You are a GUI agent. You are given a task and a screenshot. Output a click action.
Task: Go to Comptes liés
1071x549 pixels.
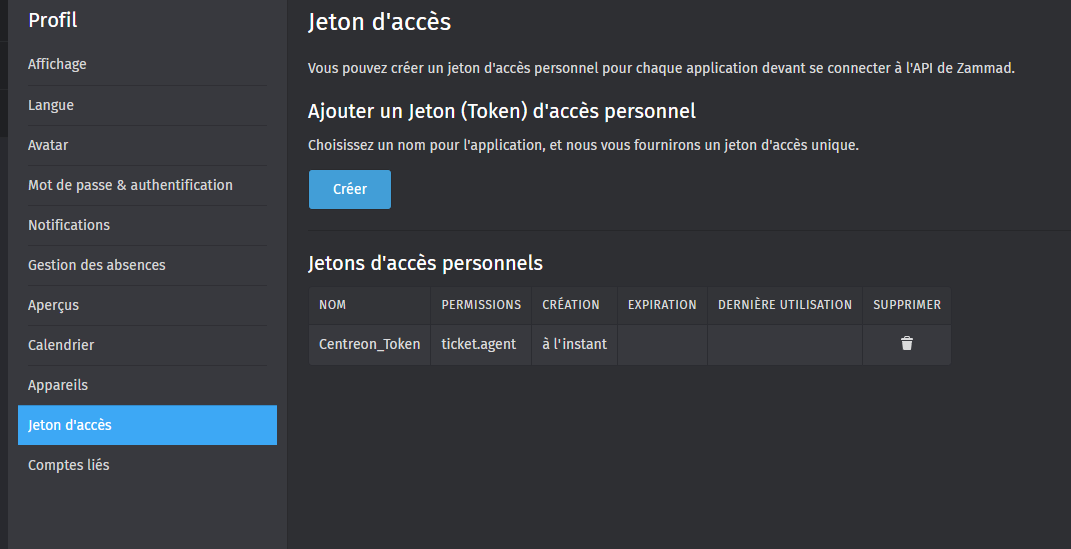click(x=69, y=465)
